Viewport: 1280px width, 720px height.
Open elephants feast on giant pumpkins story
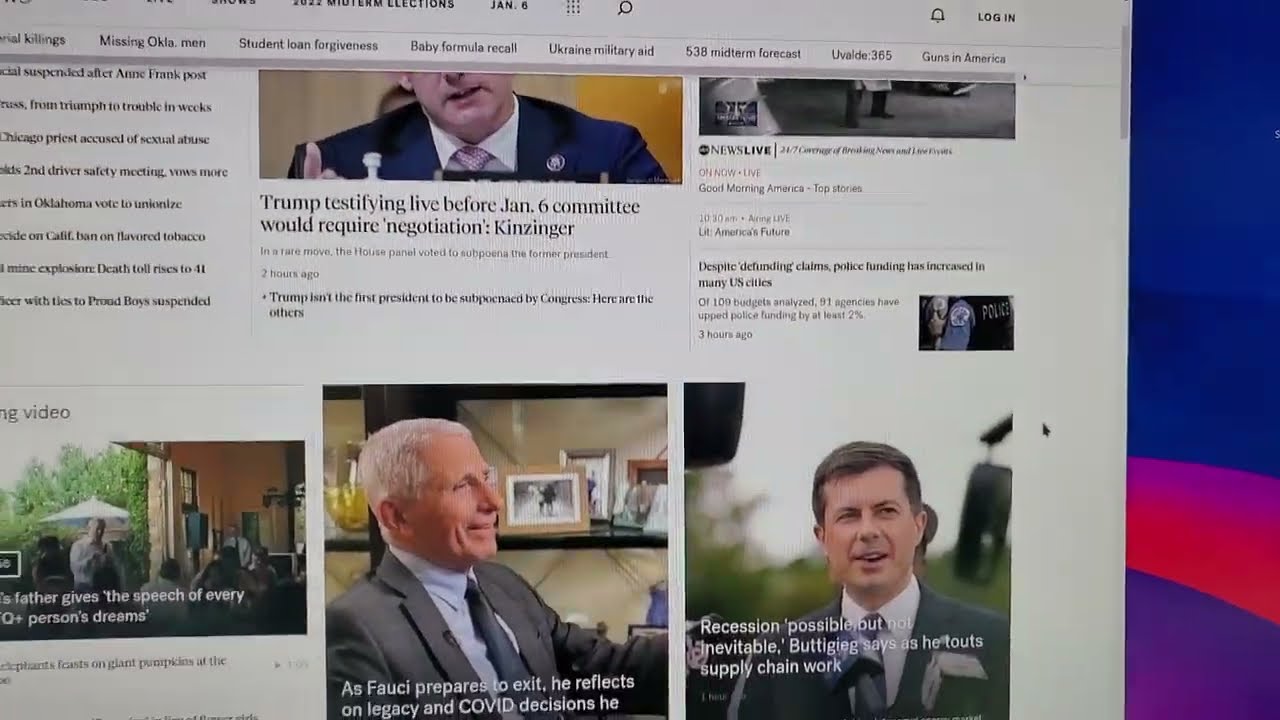113,668
